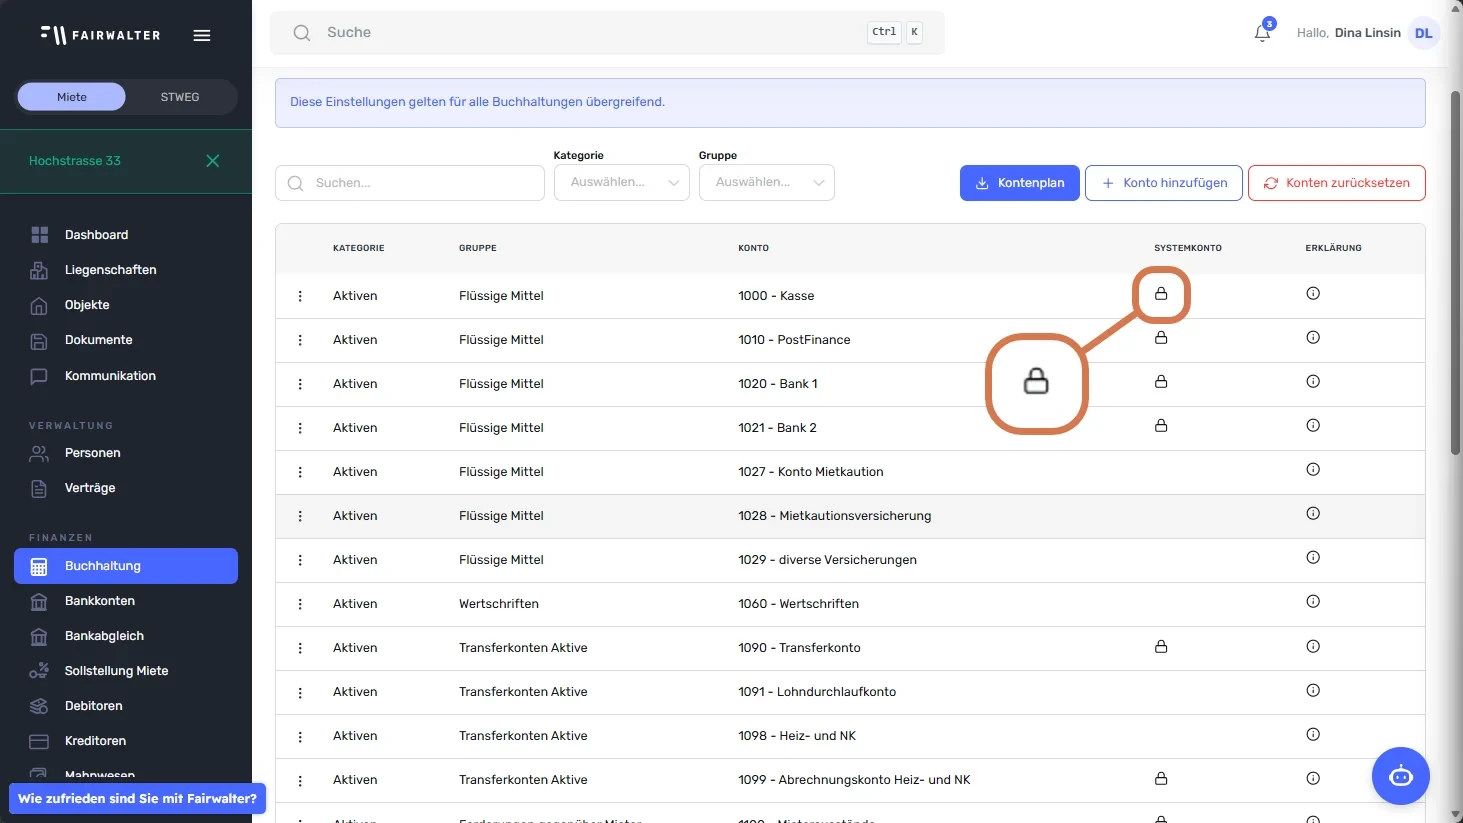Screen dimensions: 1463x823
Task: Go to Bankkonten
Action: click(x=126, y=601)
